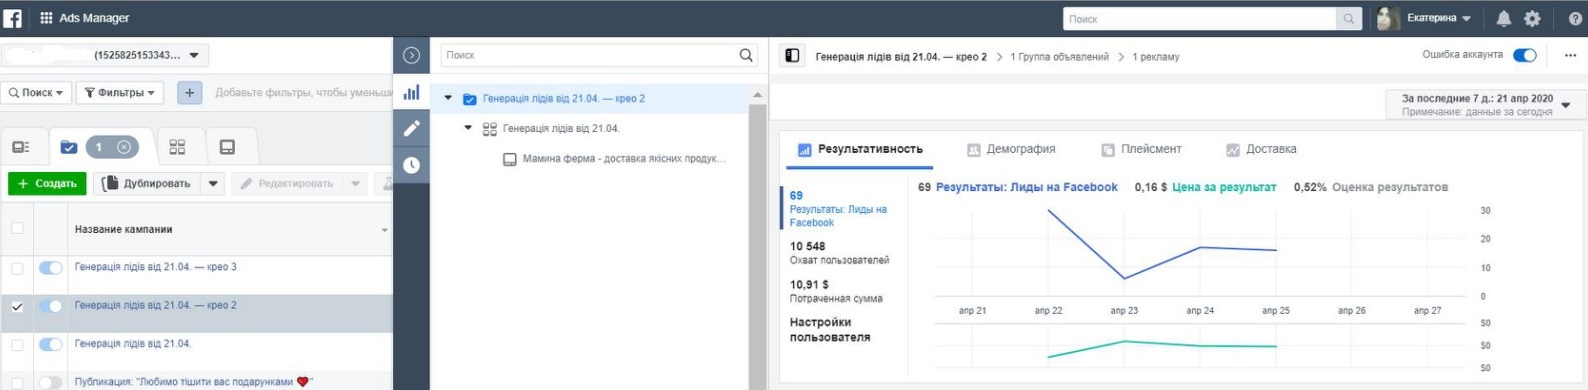Viewport: 1588px width, 390px height.
Task: Open settings gear in top bar
Action: pyautogui.click(x=1532, y=19)
